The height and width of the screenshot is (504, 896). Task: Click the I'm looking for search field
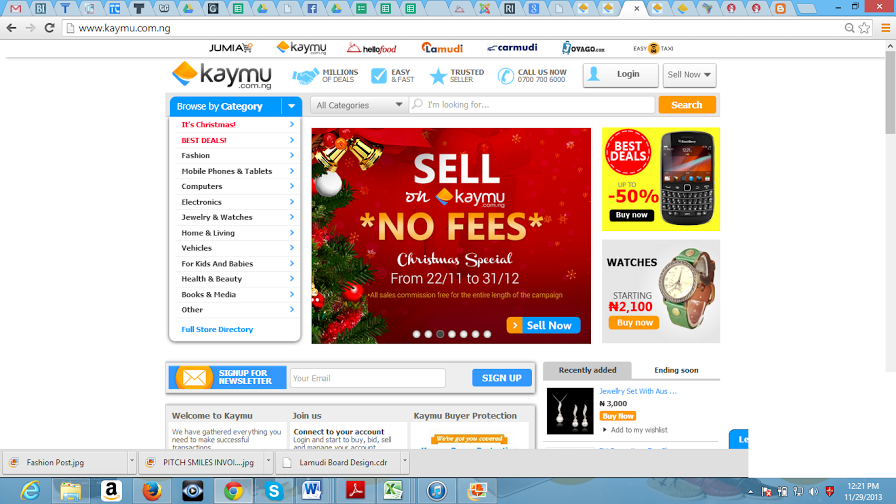coord(531,105)
